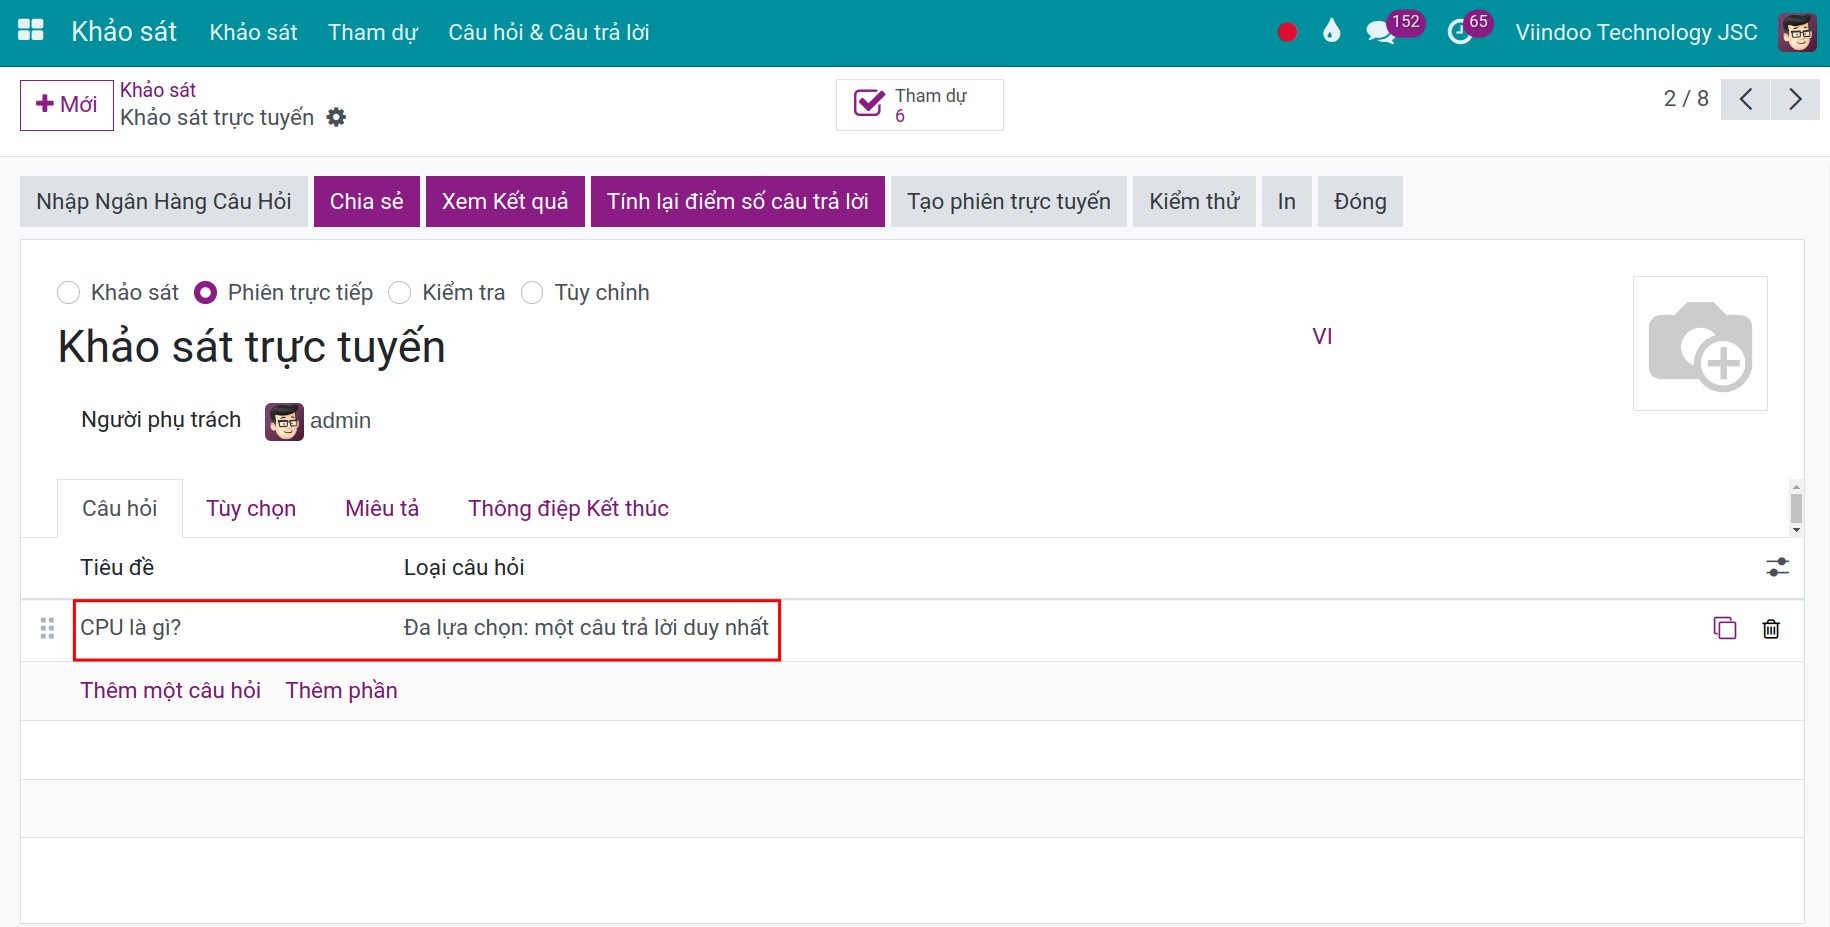This screenshot has height=927, width=1830.
Task: Open column settings adjust icon
Action: (x=1777, y=567)
